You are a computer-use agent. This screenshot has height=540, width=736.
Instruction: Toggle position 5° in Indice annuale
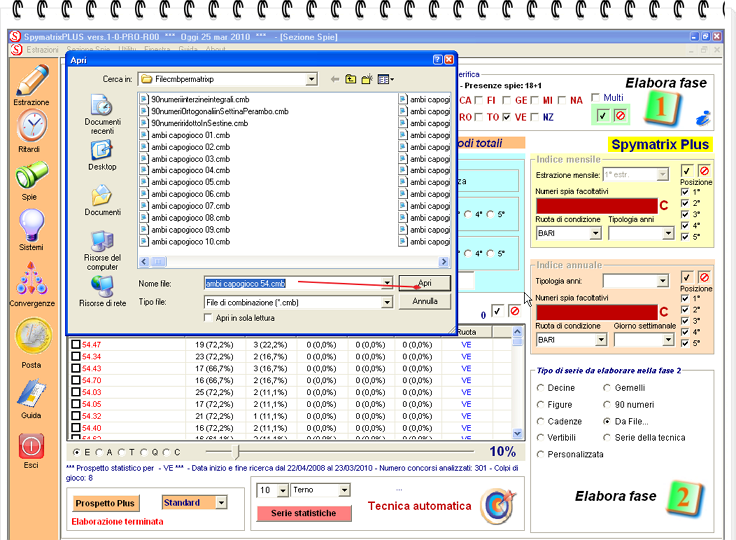click(685, 343)
